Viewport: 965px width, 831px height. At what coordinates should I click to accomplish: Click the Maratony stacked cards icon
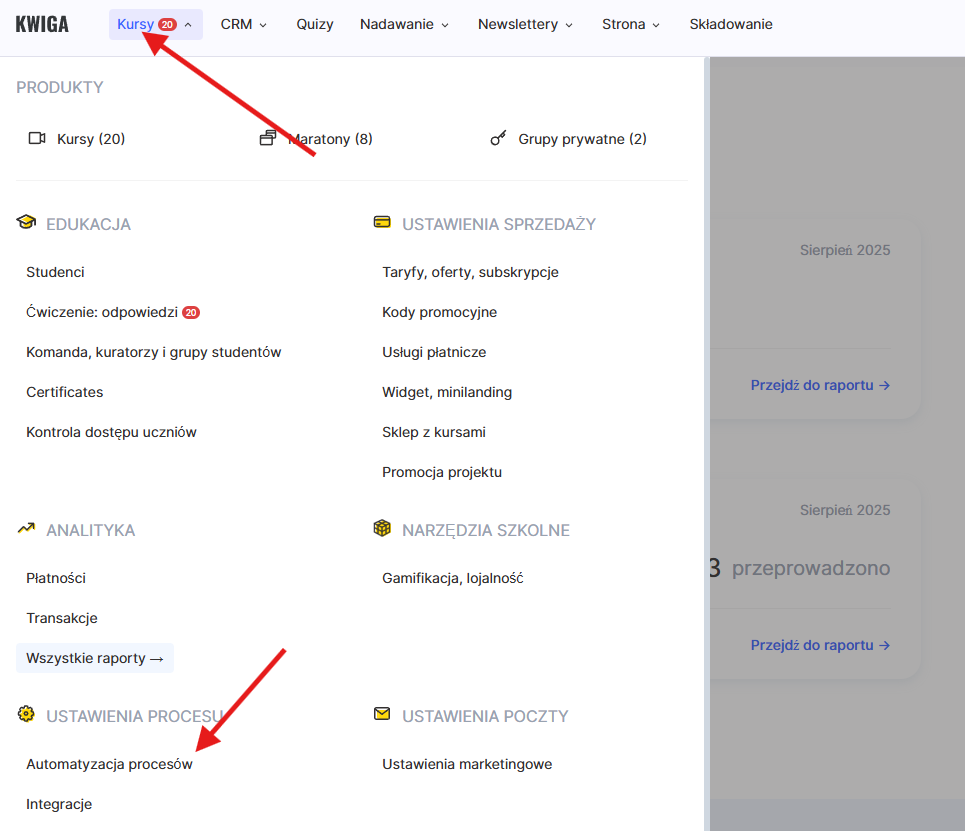pyautogui.click(x=267, y=139)
